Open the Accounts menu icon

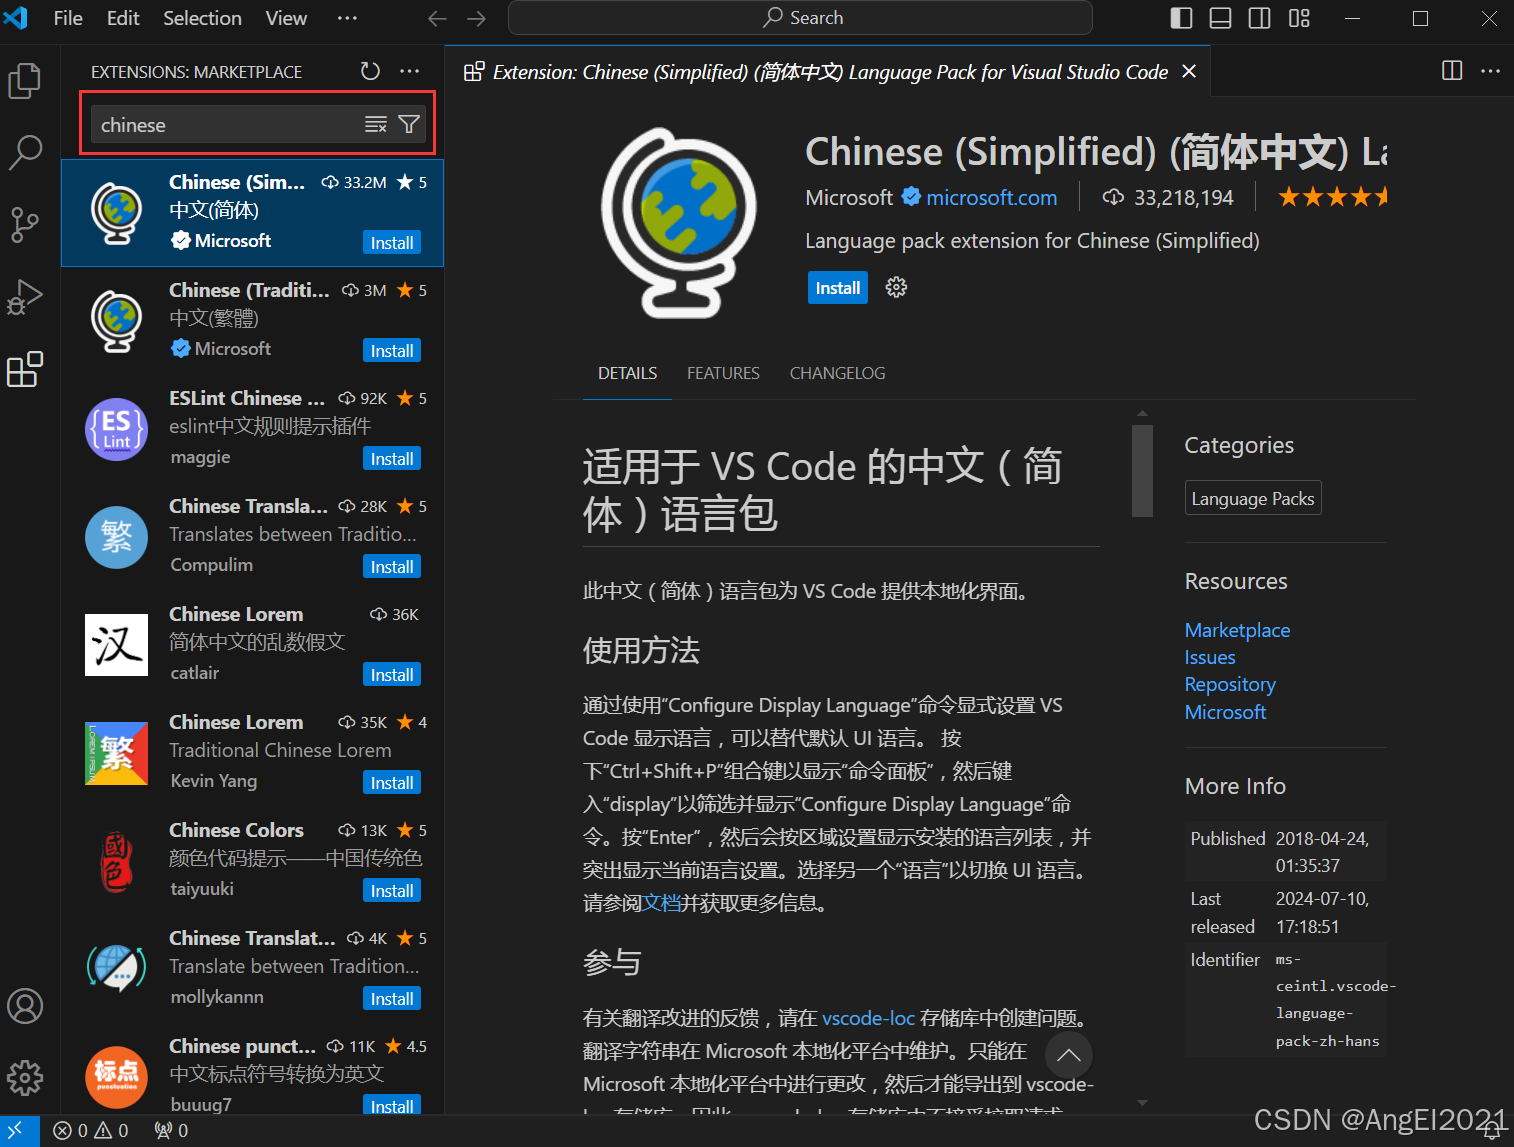[25, 1005]
